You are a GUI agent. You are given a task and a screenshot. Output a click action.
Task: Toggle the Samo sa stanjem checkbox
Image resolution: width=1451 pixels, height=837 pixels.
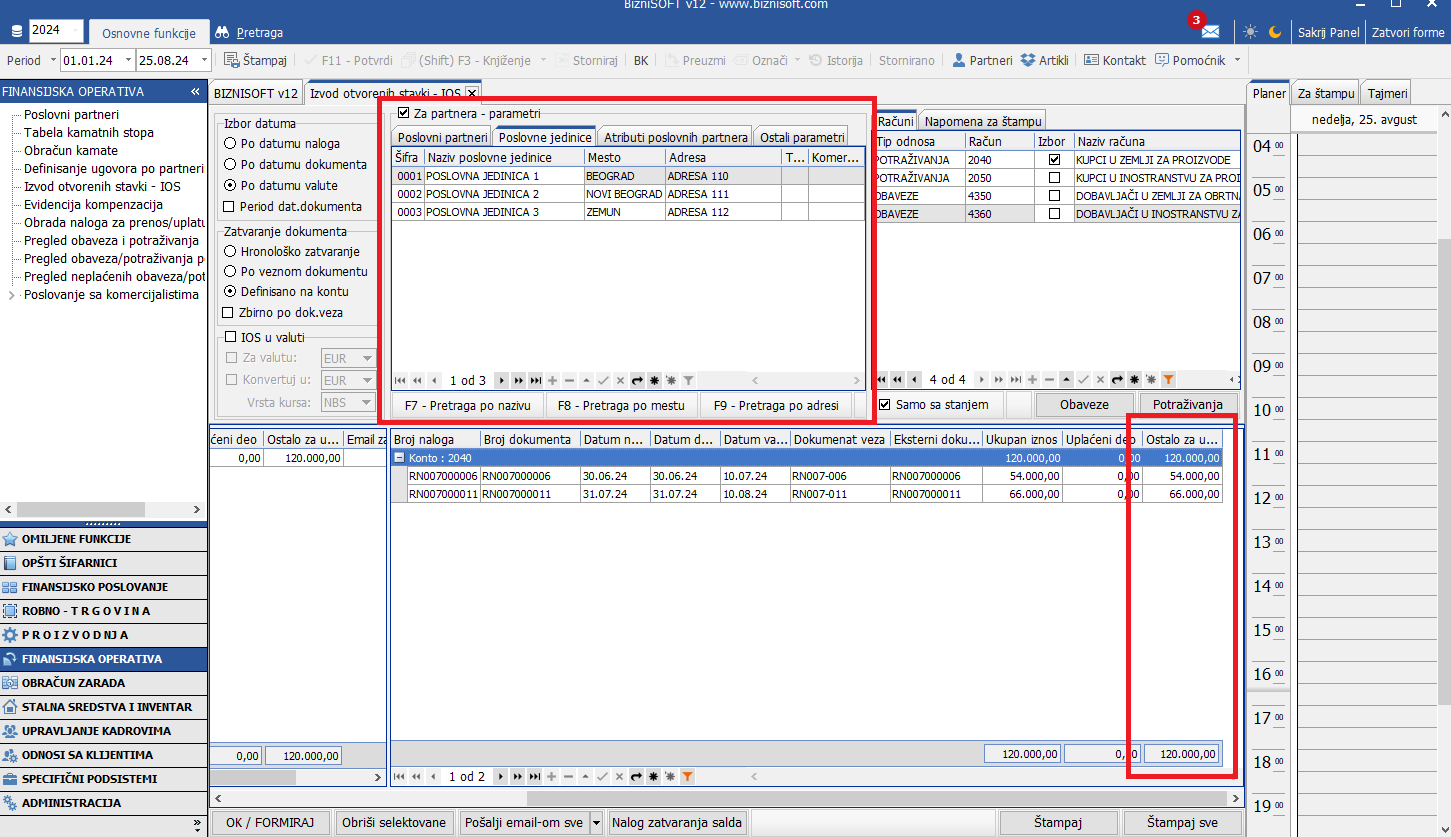(885, 405)
